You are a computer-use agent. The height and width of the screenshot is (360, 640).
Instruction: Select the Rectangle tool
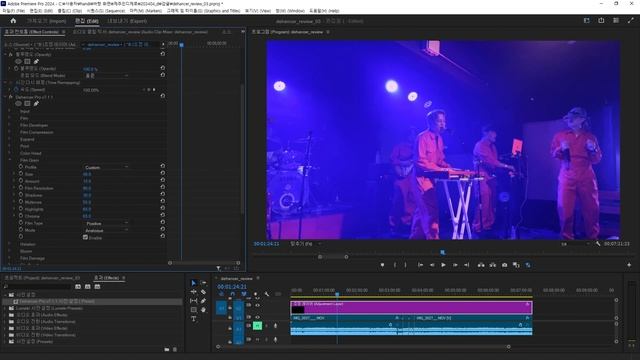(x=193, y=310)
